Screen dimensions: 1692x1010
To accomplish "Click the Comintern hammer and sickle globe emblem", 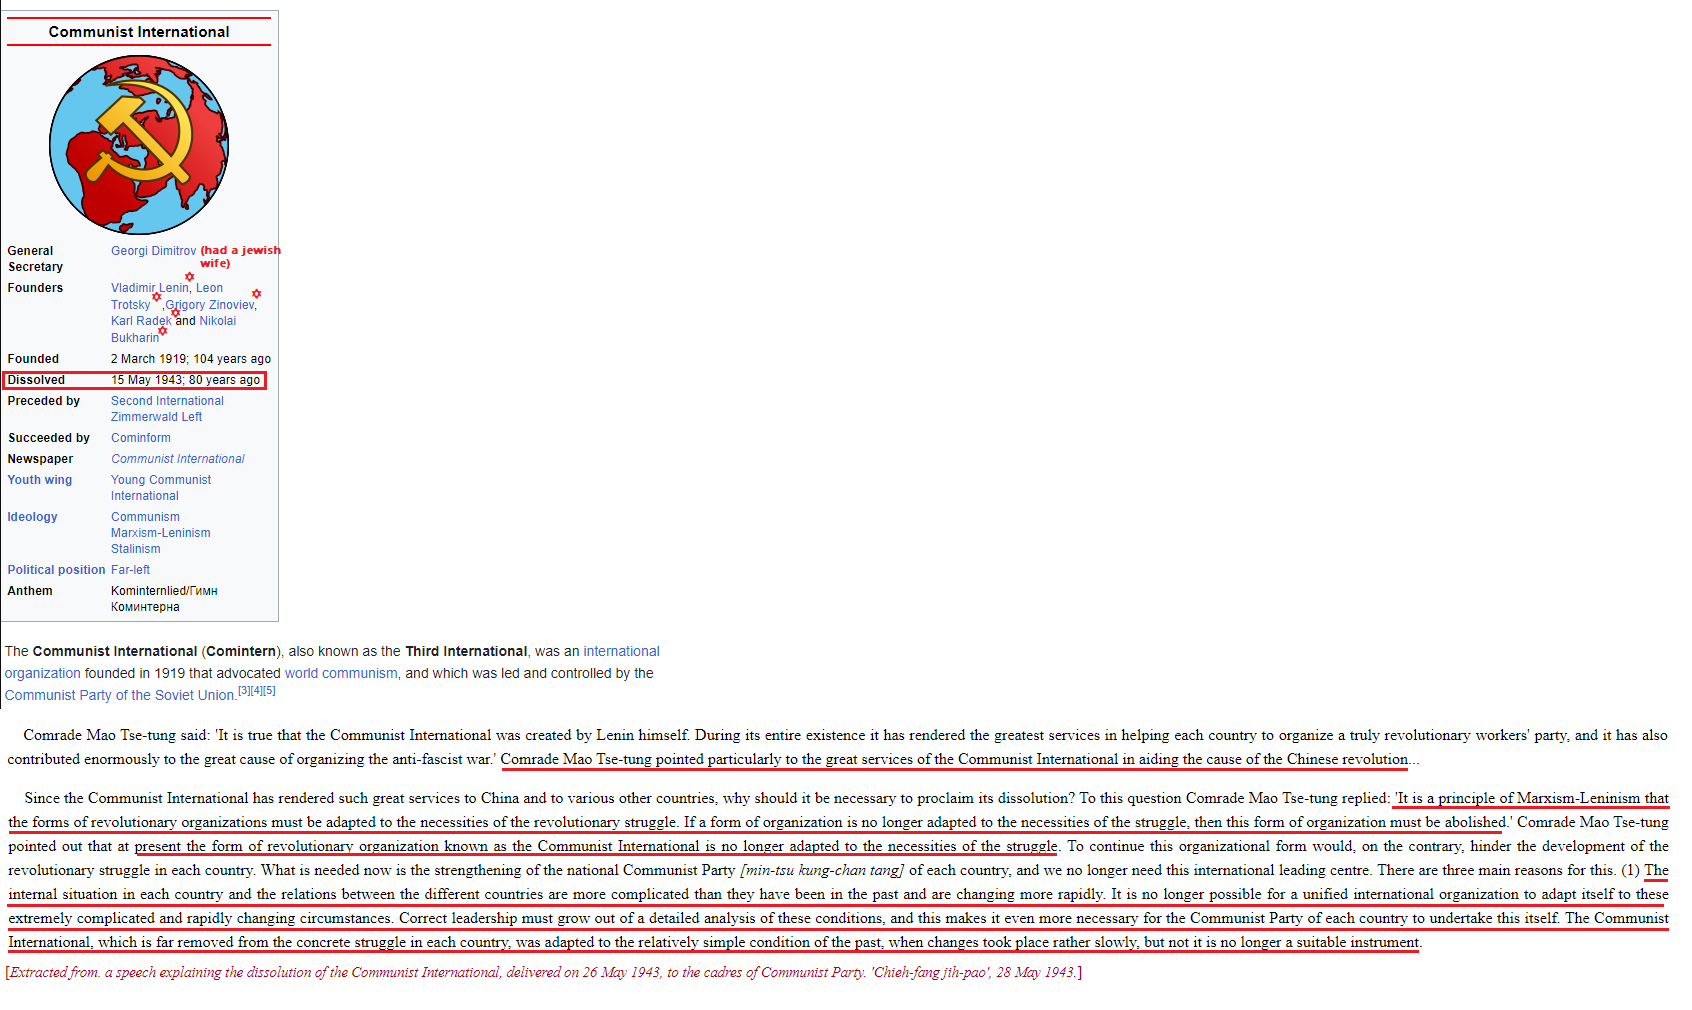I will click(x=139, y=145).
